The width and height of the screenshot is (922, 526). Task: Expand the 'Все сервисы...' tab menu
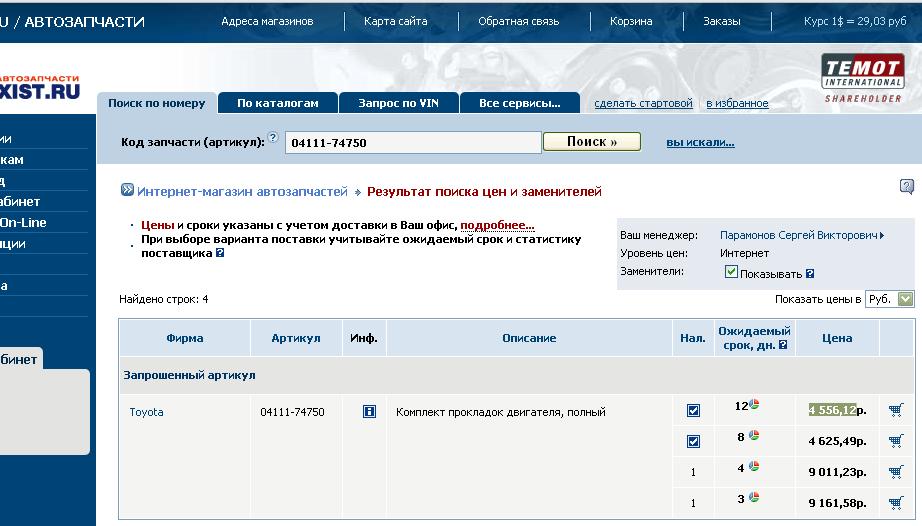tap(519, 103)
